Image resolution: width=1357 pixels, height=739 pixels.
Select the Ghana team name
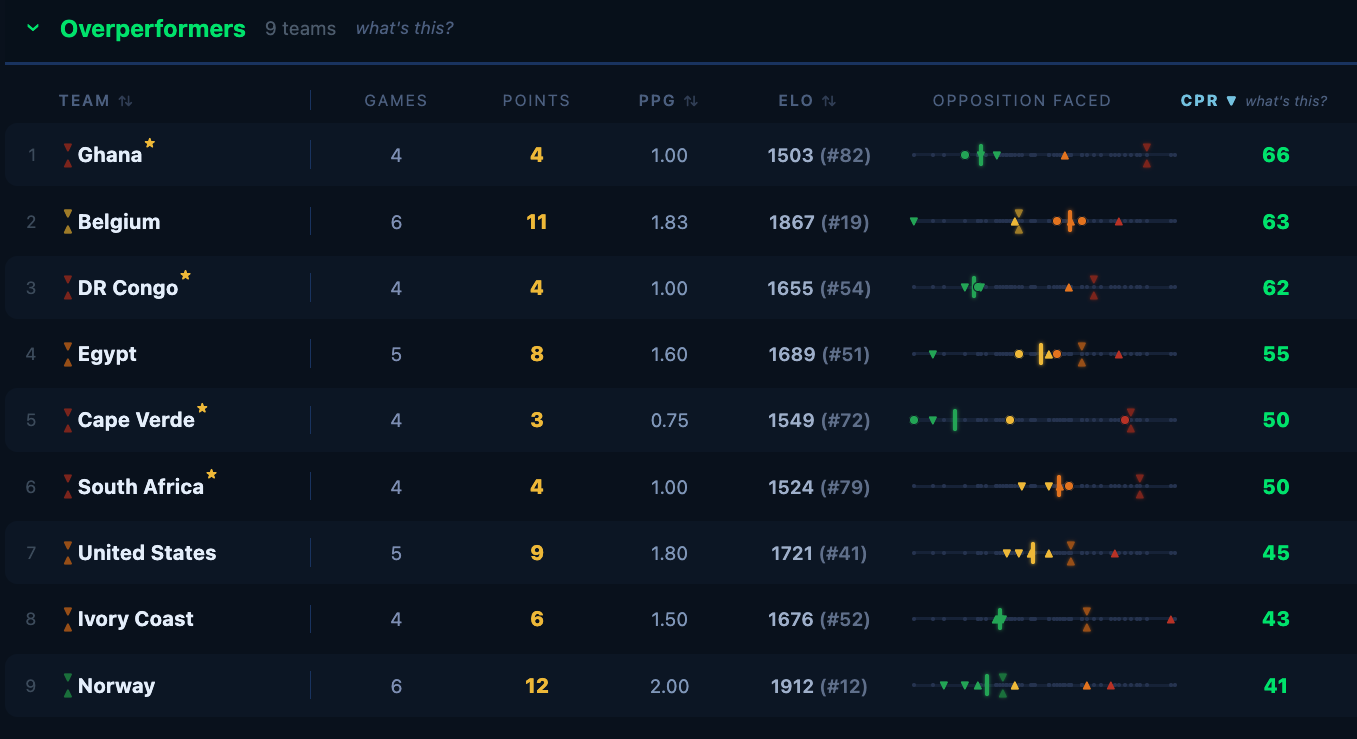pos(110,155)
